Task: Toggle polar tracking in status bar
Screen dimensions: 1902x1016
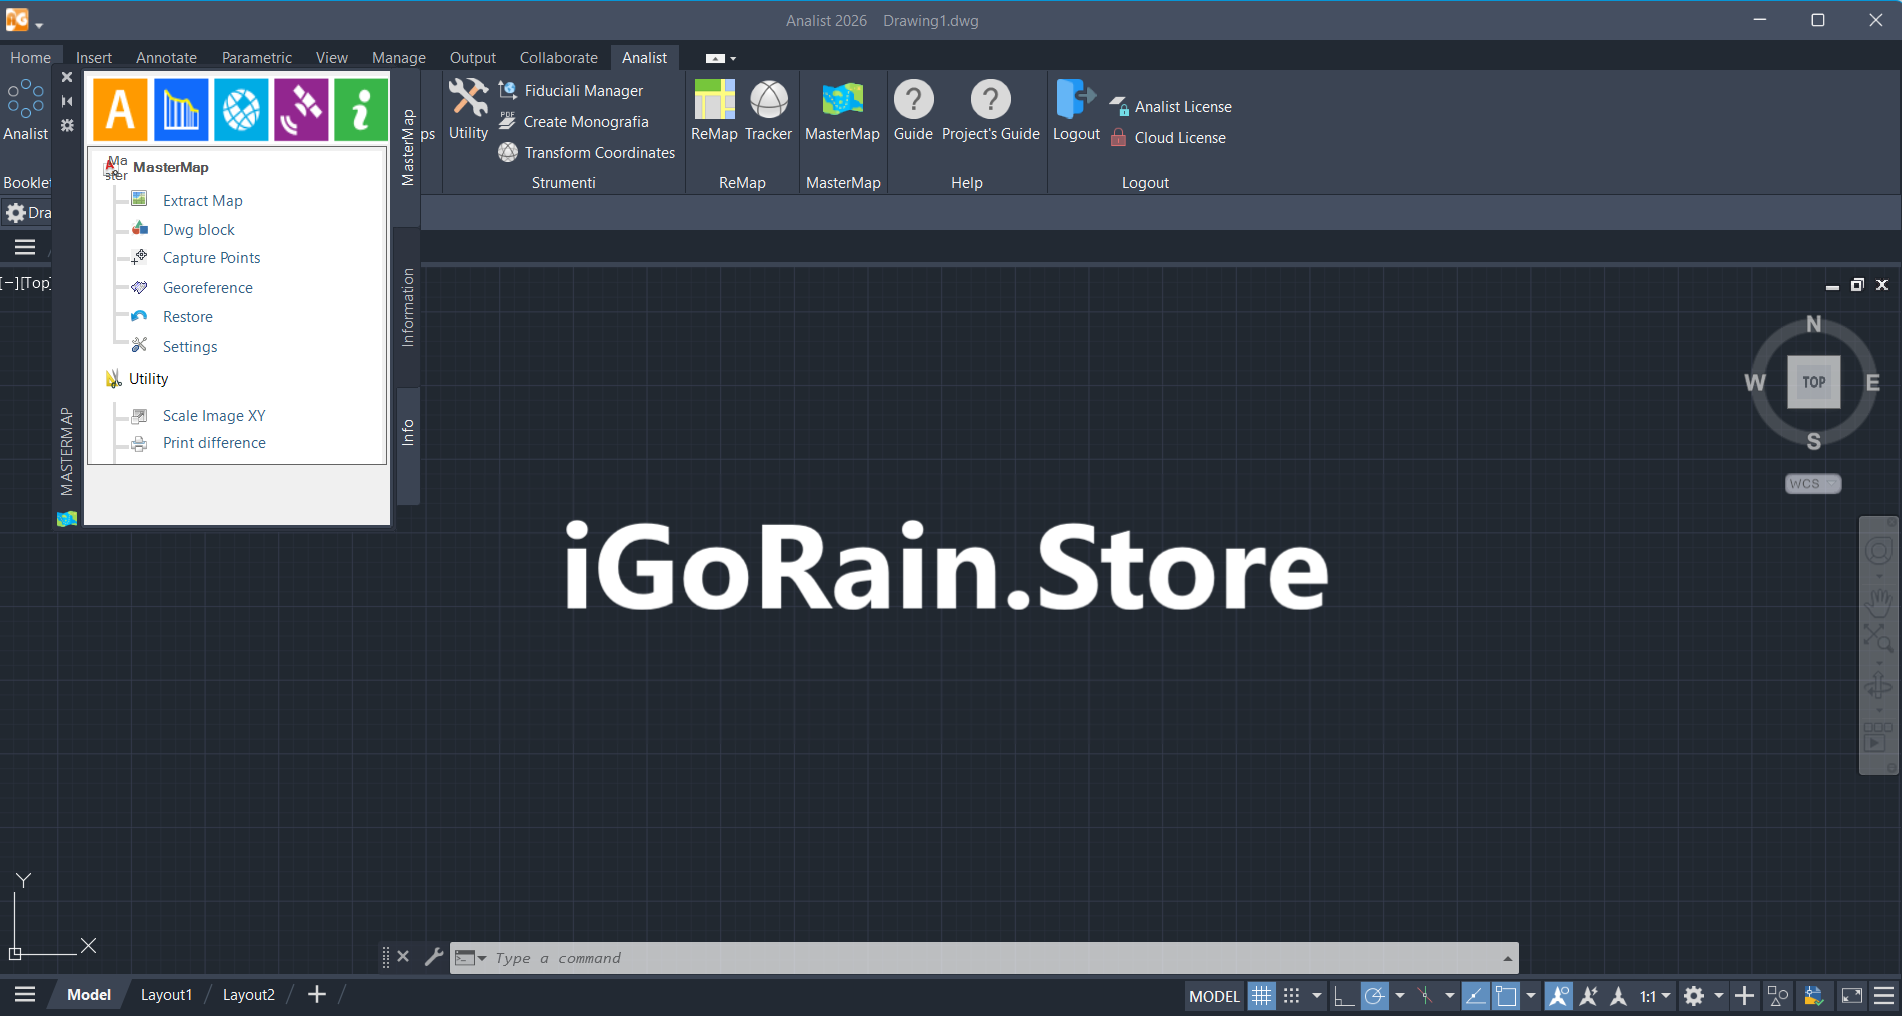Action: pyautogui.click(x=1375, y=996)
